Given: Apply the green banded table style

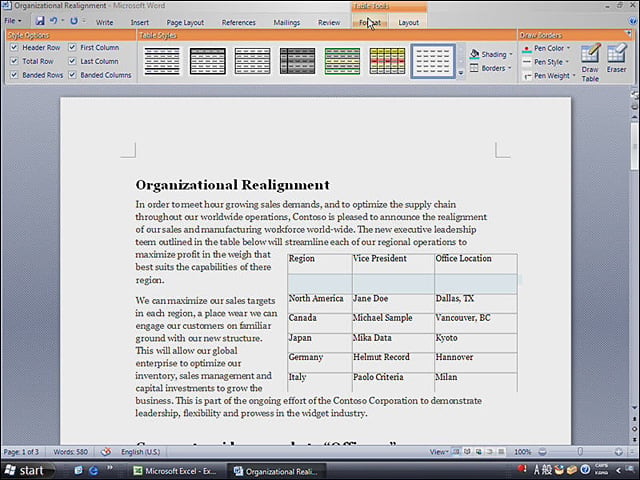Looking at the screenshot, I should point(342,61).
